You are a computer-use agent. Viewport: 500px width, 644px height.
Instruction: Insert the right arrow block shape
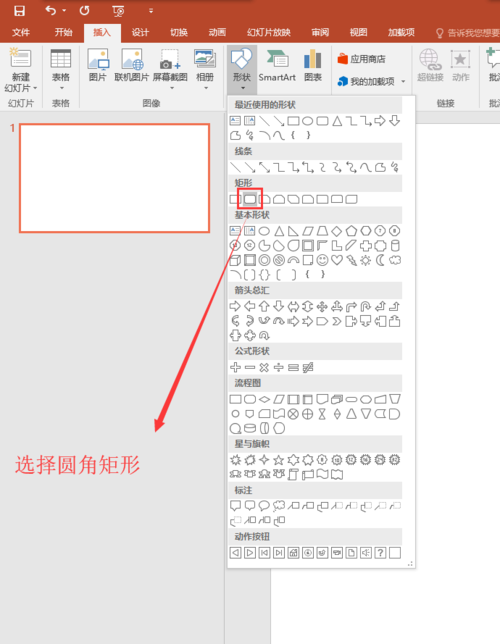tap(235, 306)
